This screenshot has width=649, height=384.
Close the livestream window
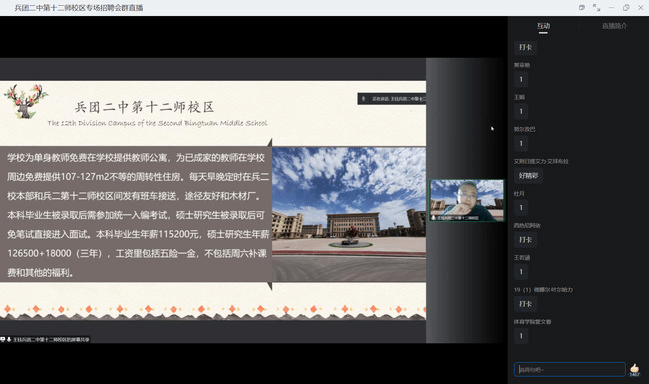click(641, 7)
